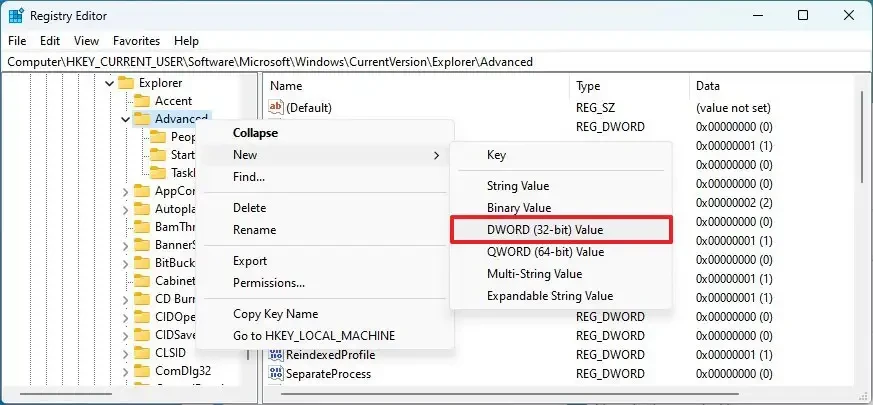The width and height of the screenshot is (873, 405).
Task: Open the Favorites menu
Action: click(x=136, y=41)
